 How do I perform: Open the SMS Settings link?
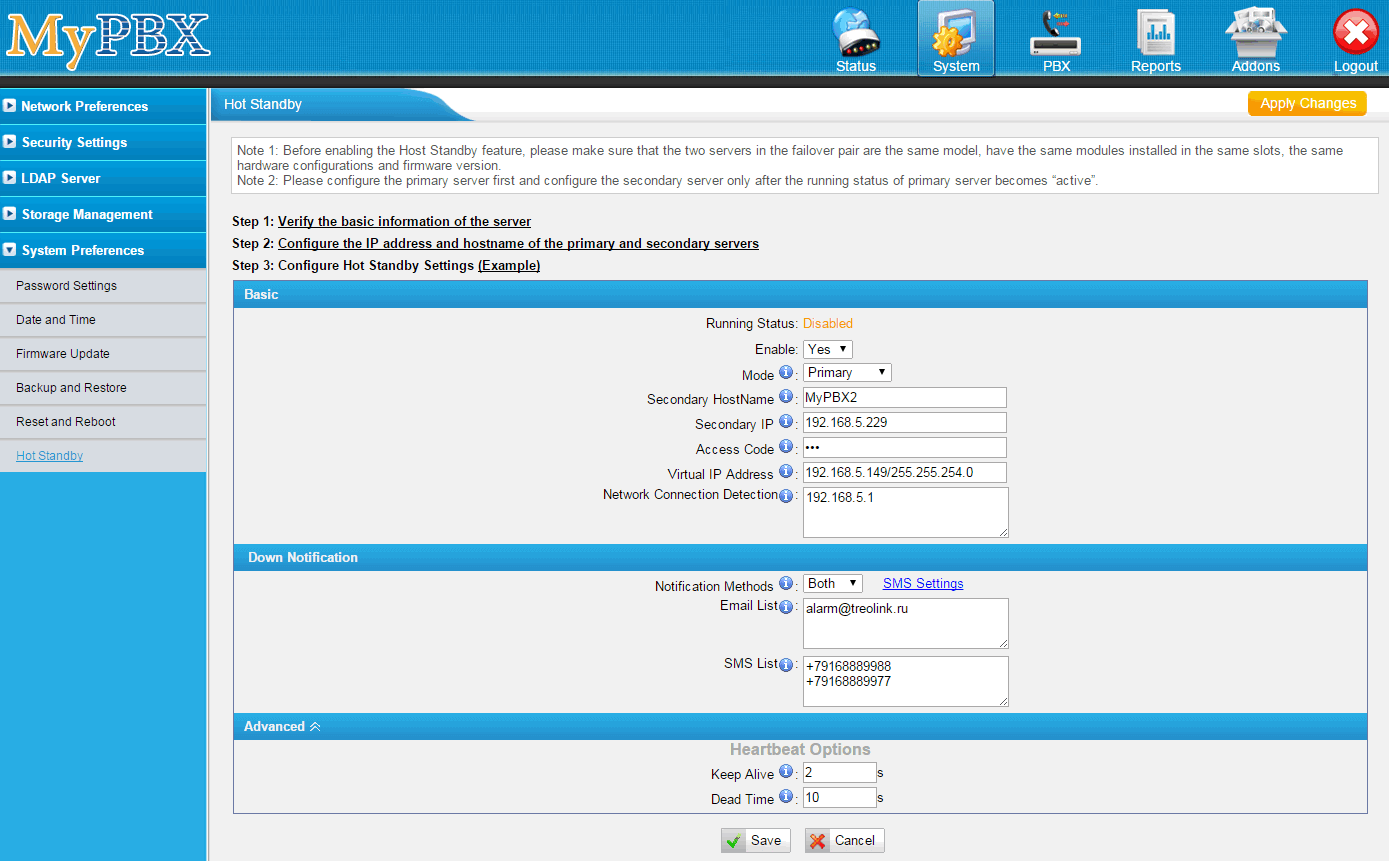(923, 584)
